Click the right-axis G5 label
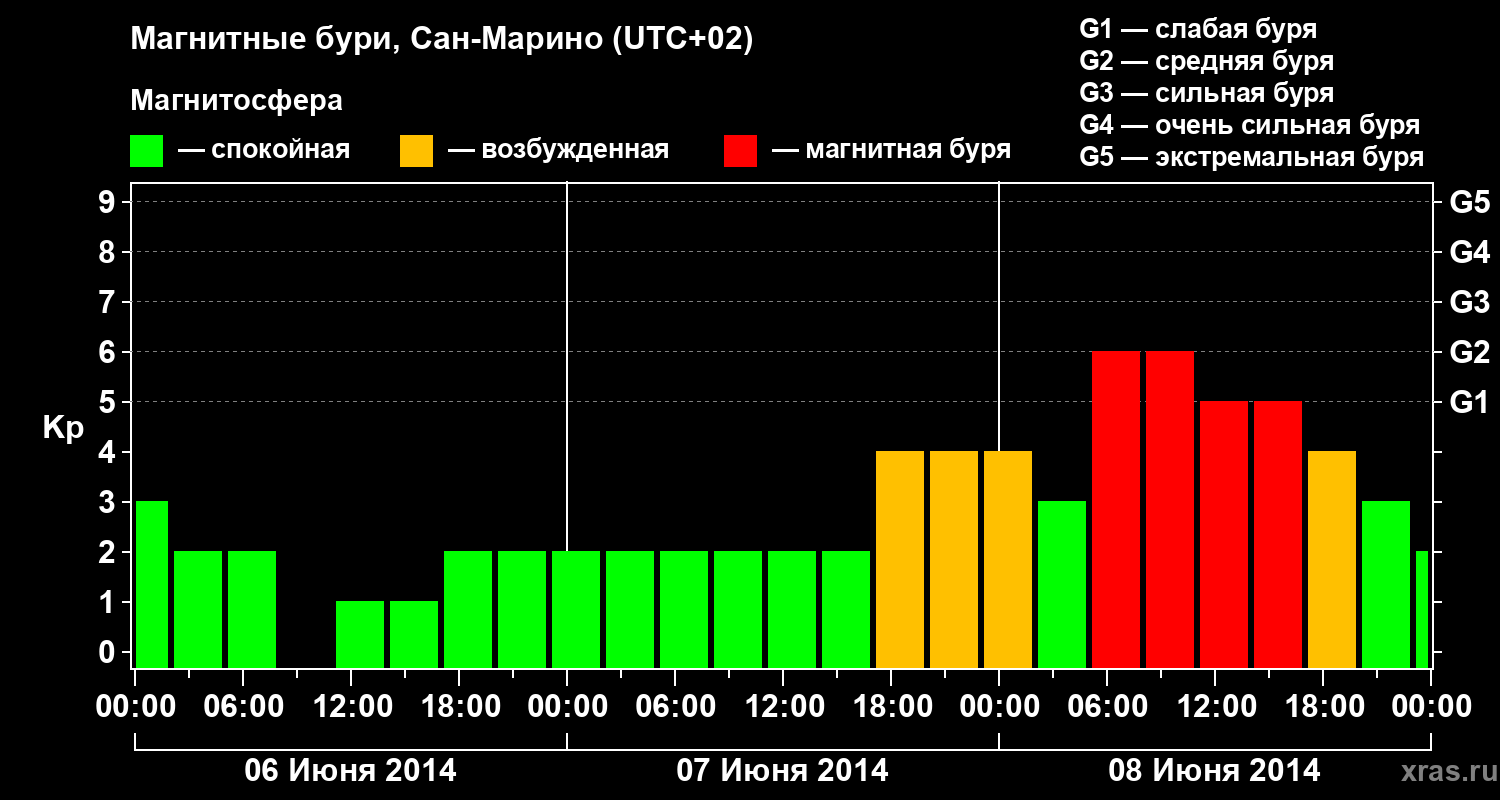Viewport: 1500px width, 800px height. point(1469,202)
